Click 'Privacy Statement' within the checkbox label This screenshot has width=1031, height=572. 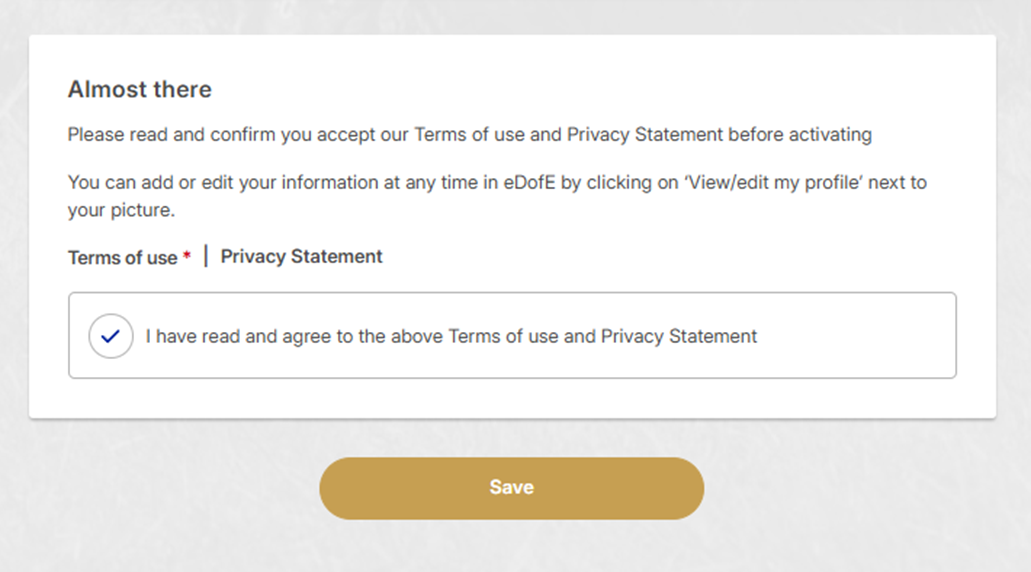(x=679, y=337)
